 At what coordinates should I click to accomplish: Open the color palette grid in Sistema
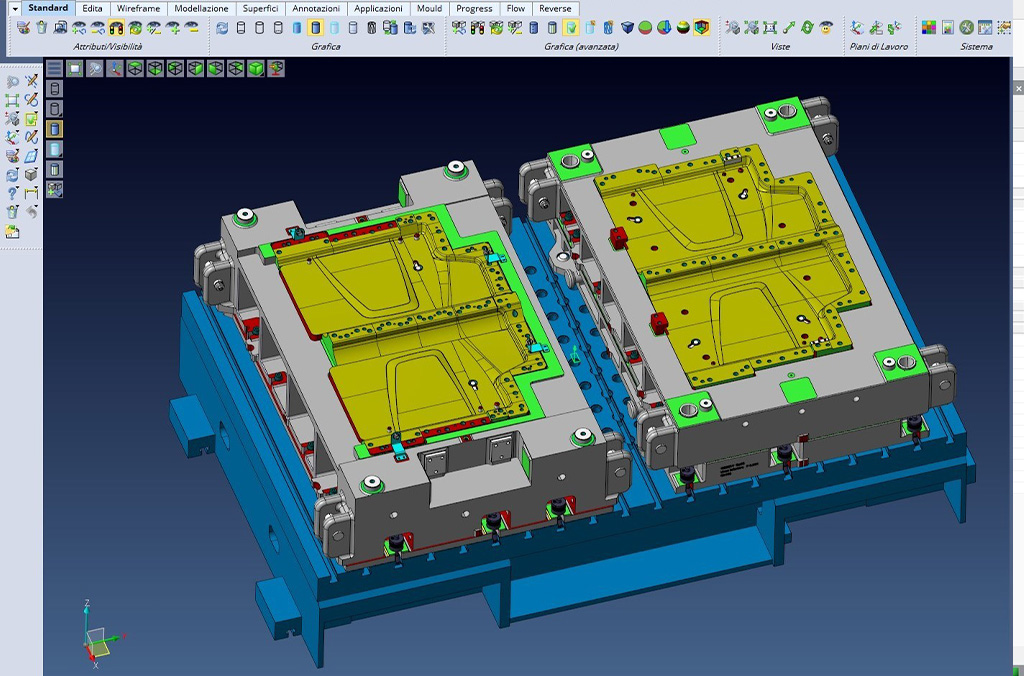929,28
